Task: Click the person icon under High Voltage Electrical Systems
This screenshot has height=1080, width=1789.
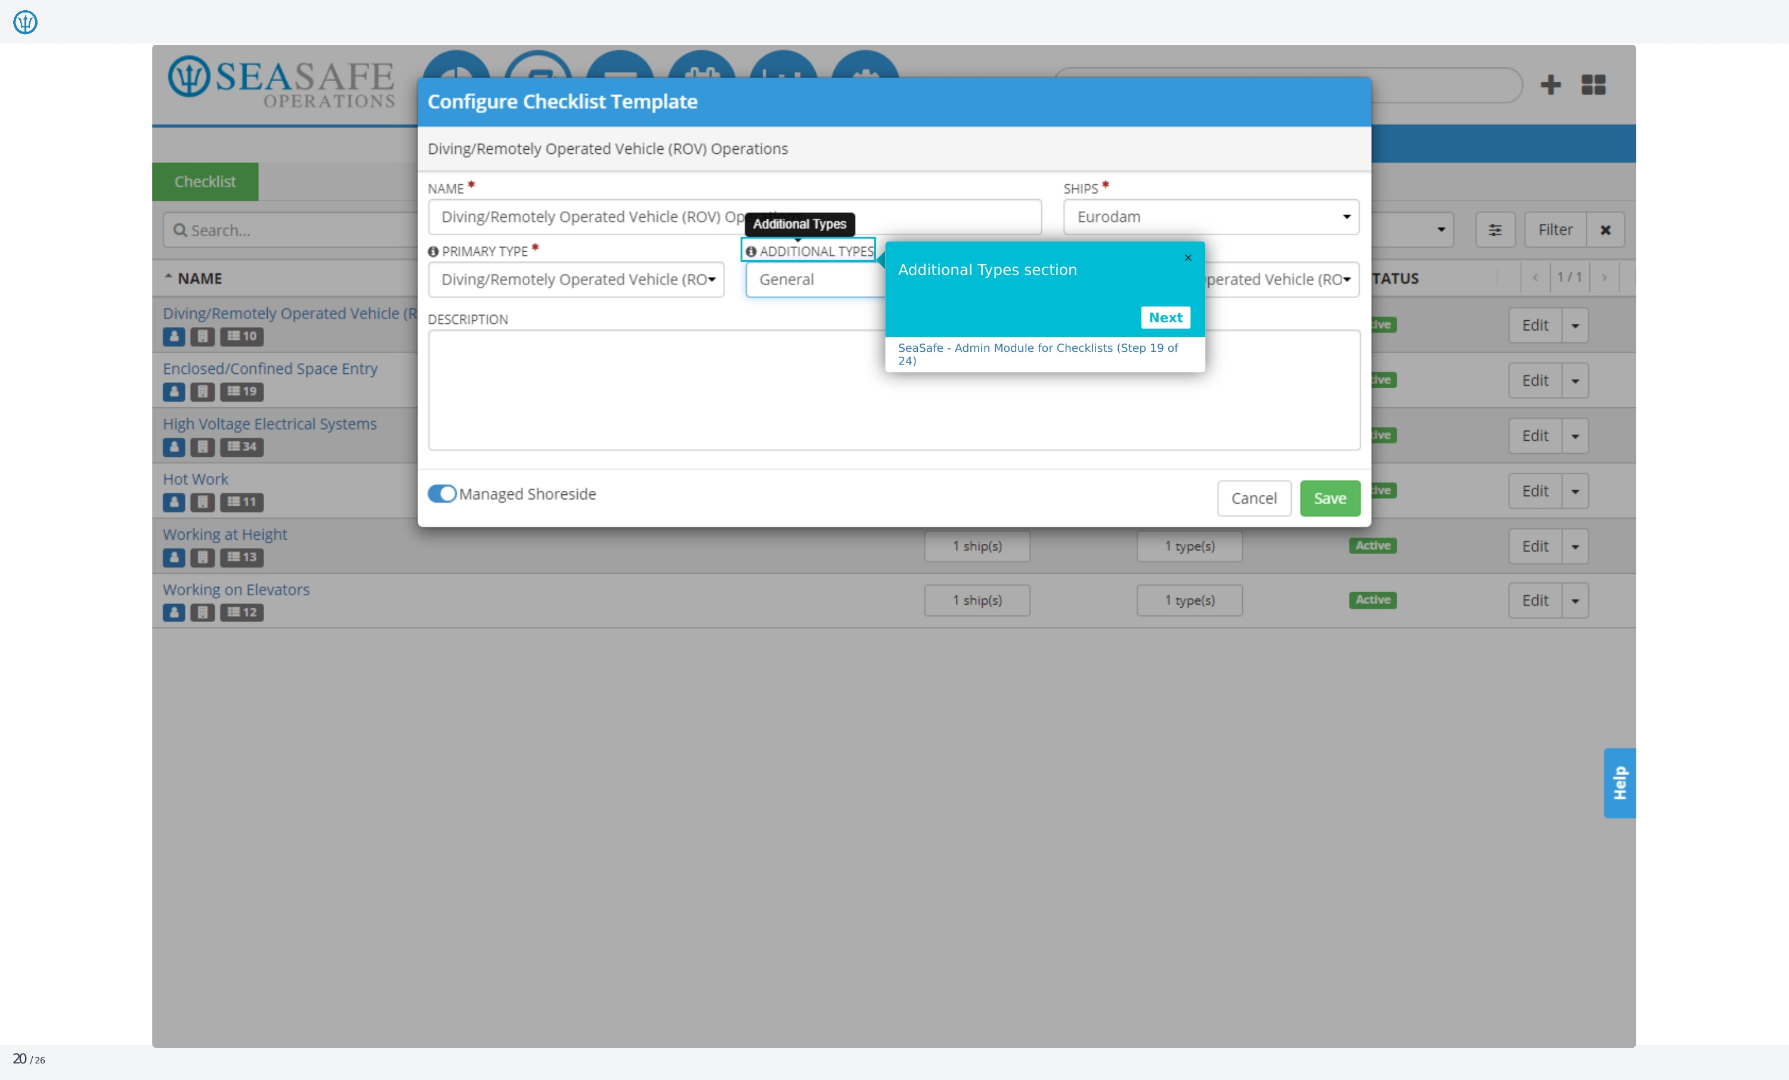Action: tap(174, 447)
